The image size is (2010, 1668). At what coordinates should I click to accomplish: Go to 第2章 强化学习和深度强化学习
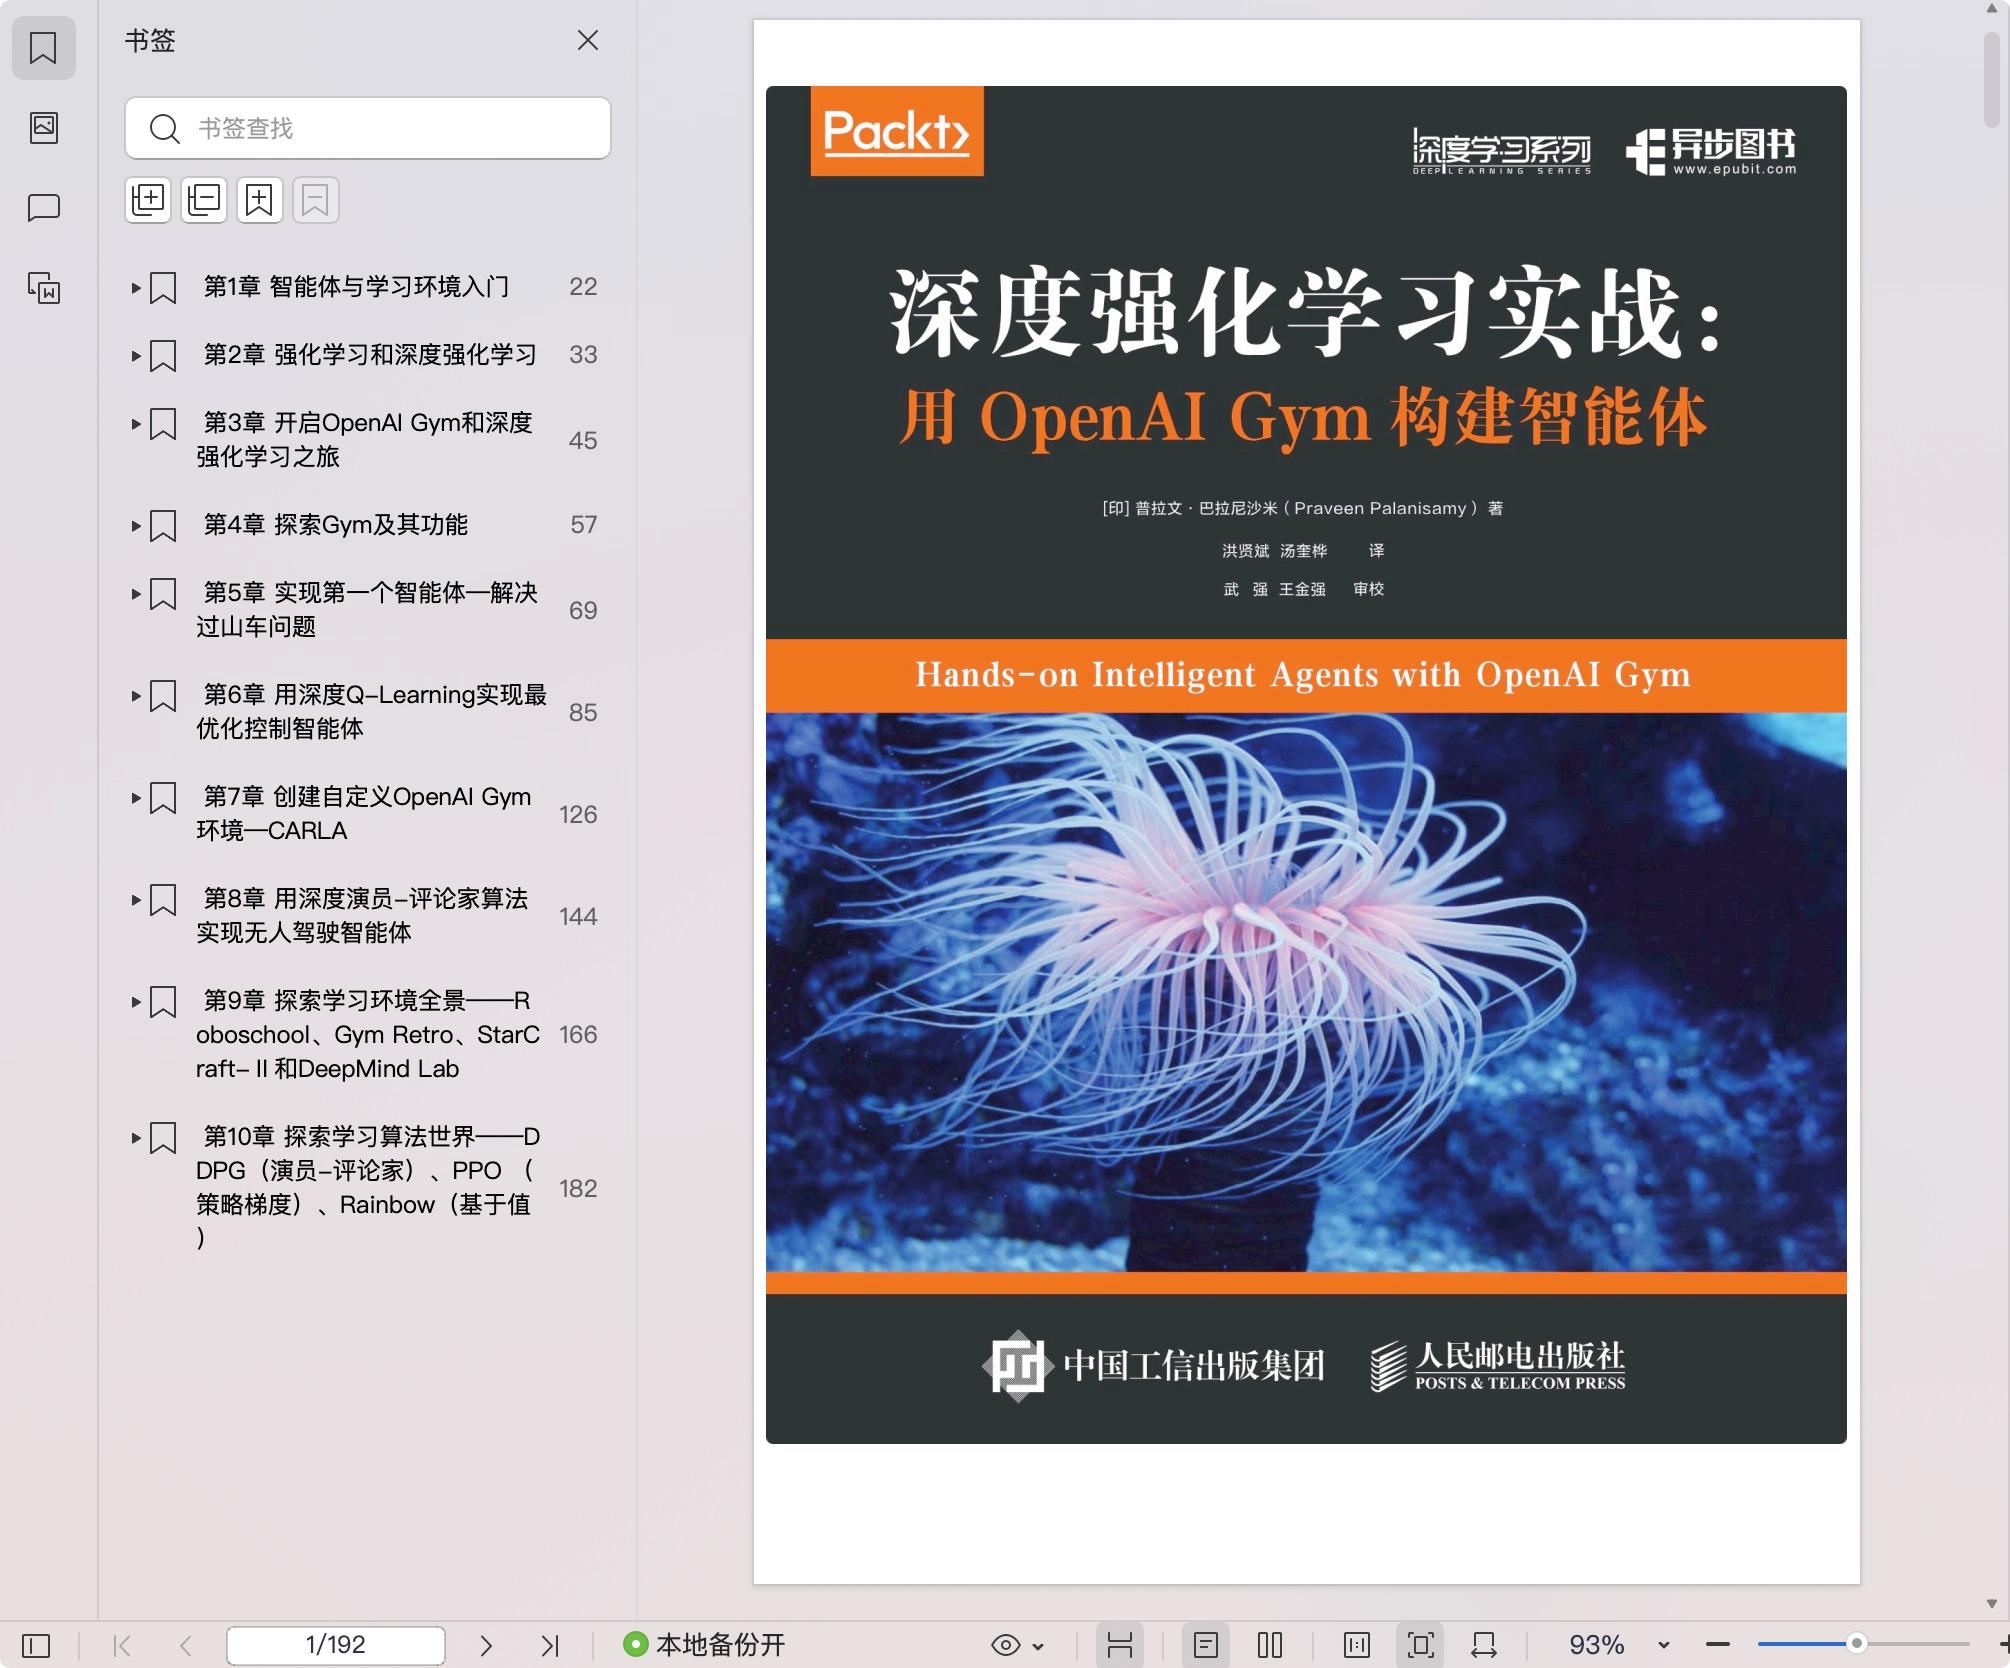coord(370,355)
